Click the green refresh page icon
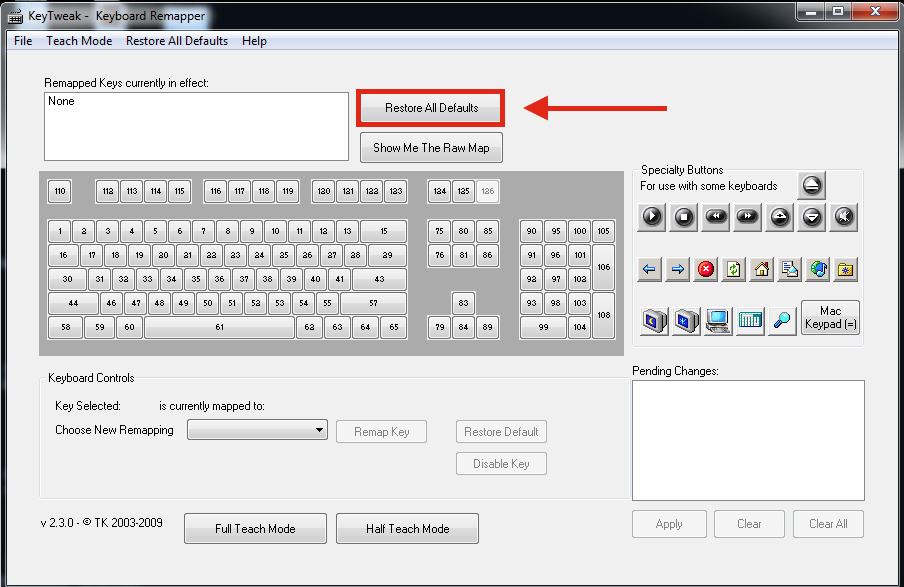 [x=733, y=269]
